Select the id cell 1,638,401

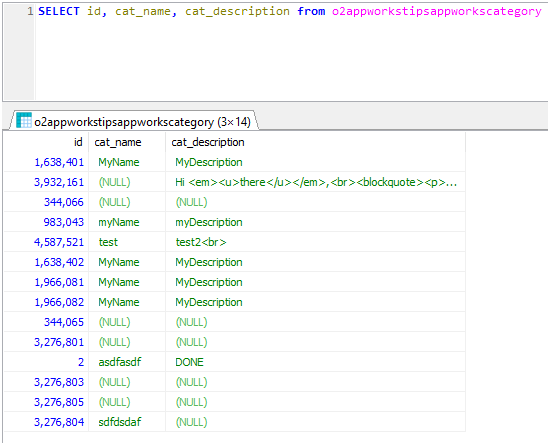[x=46, y=162]
